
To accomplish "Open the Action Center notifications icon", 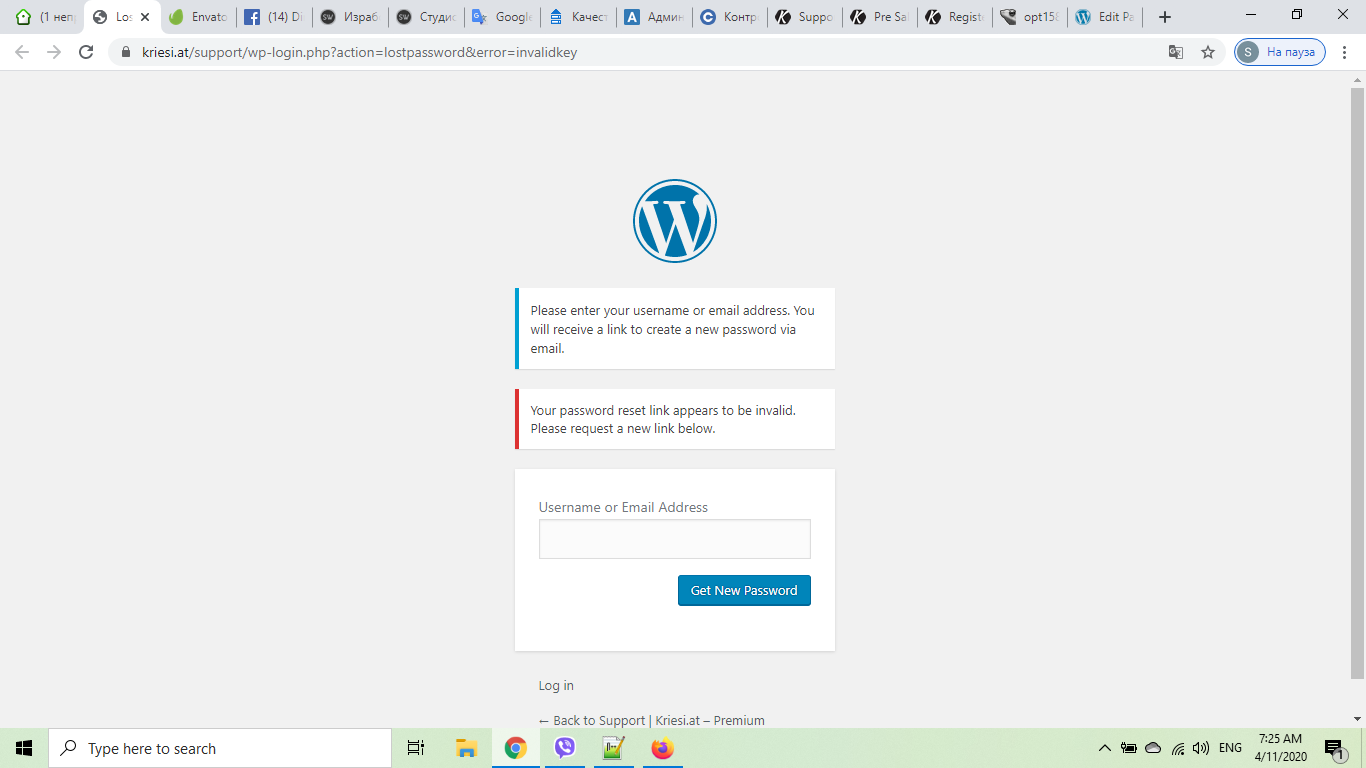I will coord(1334,748).
